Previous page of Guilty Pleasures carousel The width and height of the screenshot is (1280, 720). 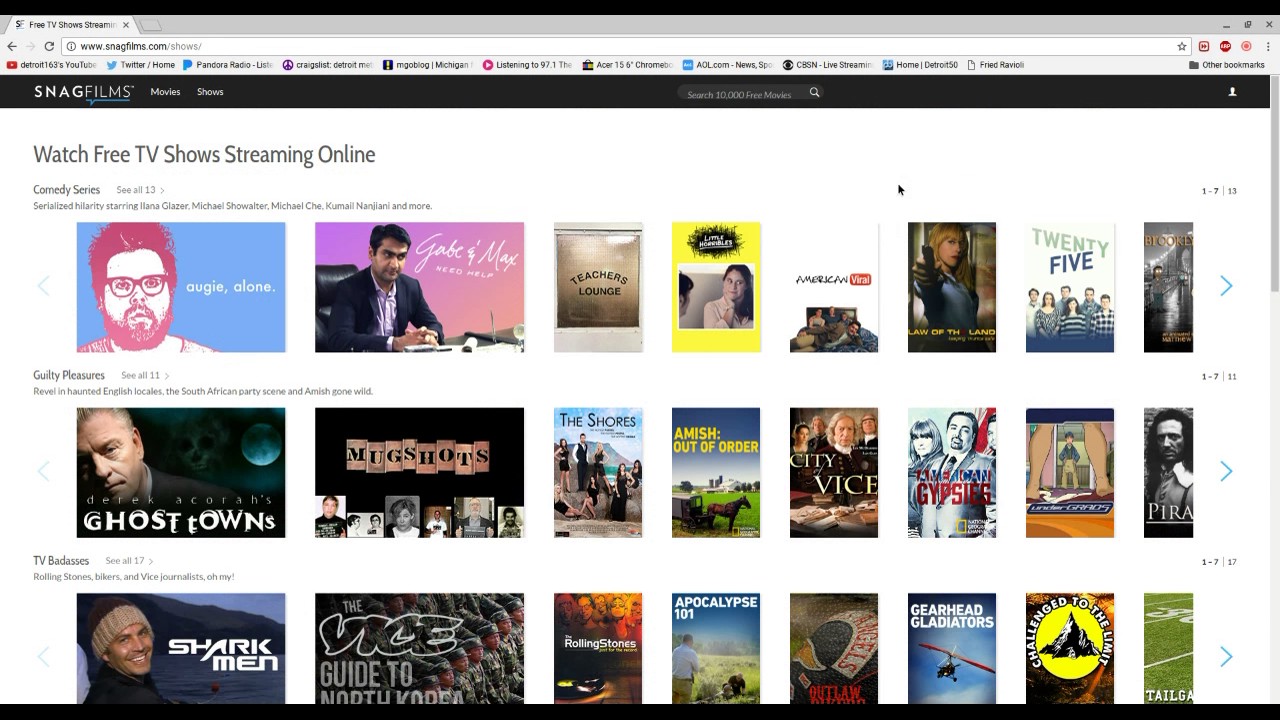pyautogui.click(x=43, y=471)
